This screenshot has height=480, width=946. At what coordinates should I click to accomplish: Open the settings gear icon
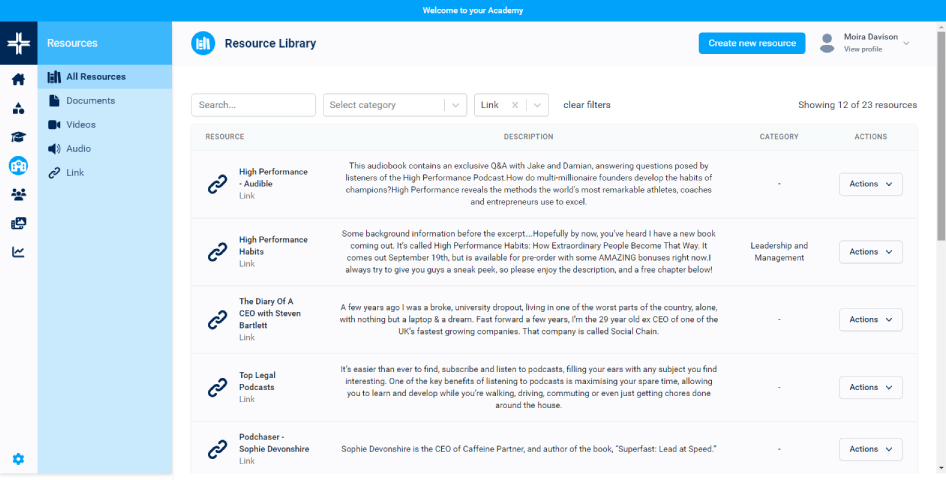(x=18, y=459)
